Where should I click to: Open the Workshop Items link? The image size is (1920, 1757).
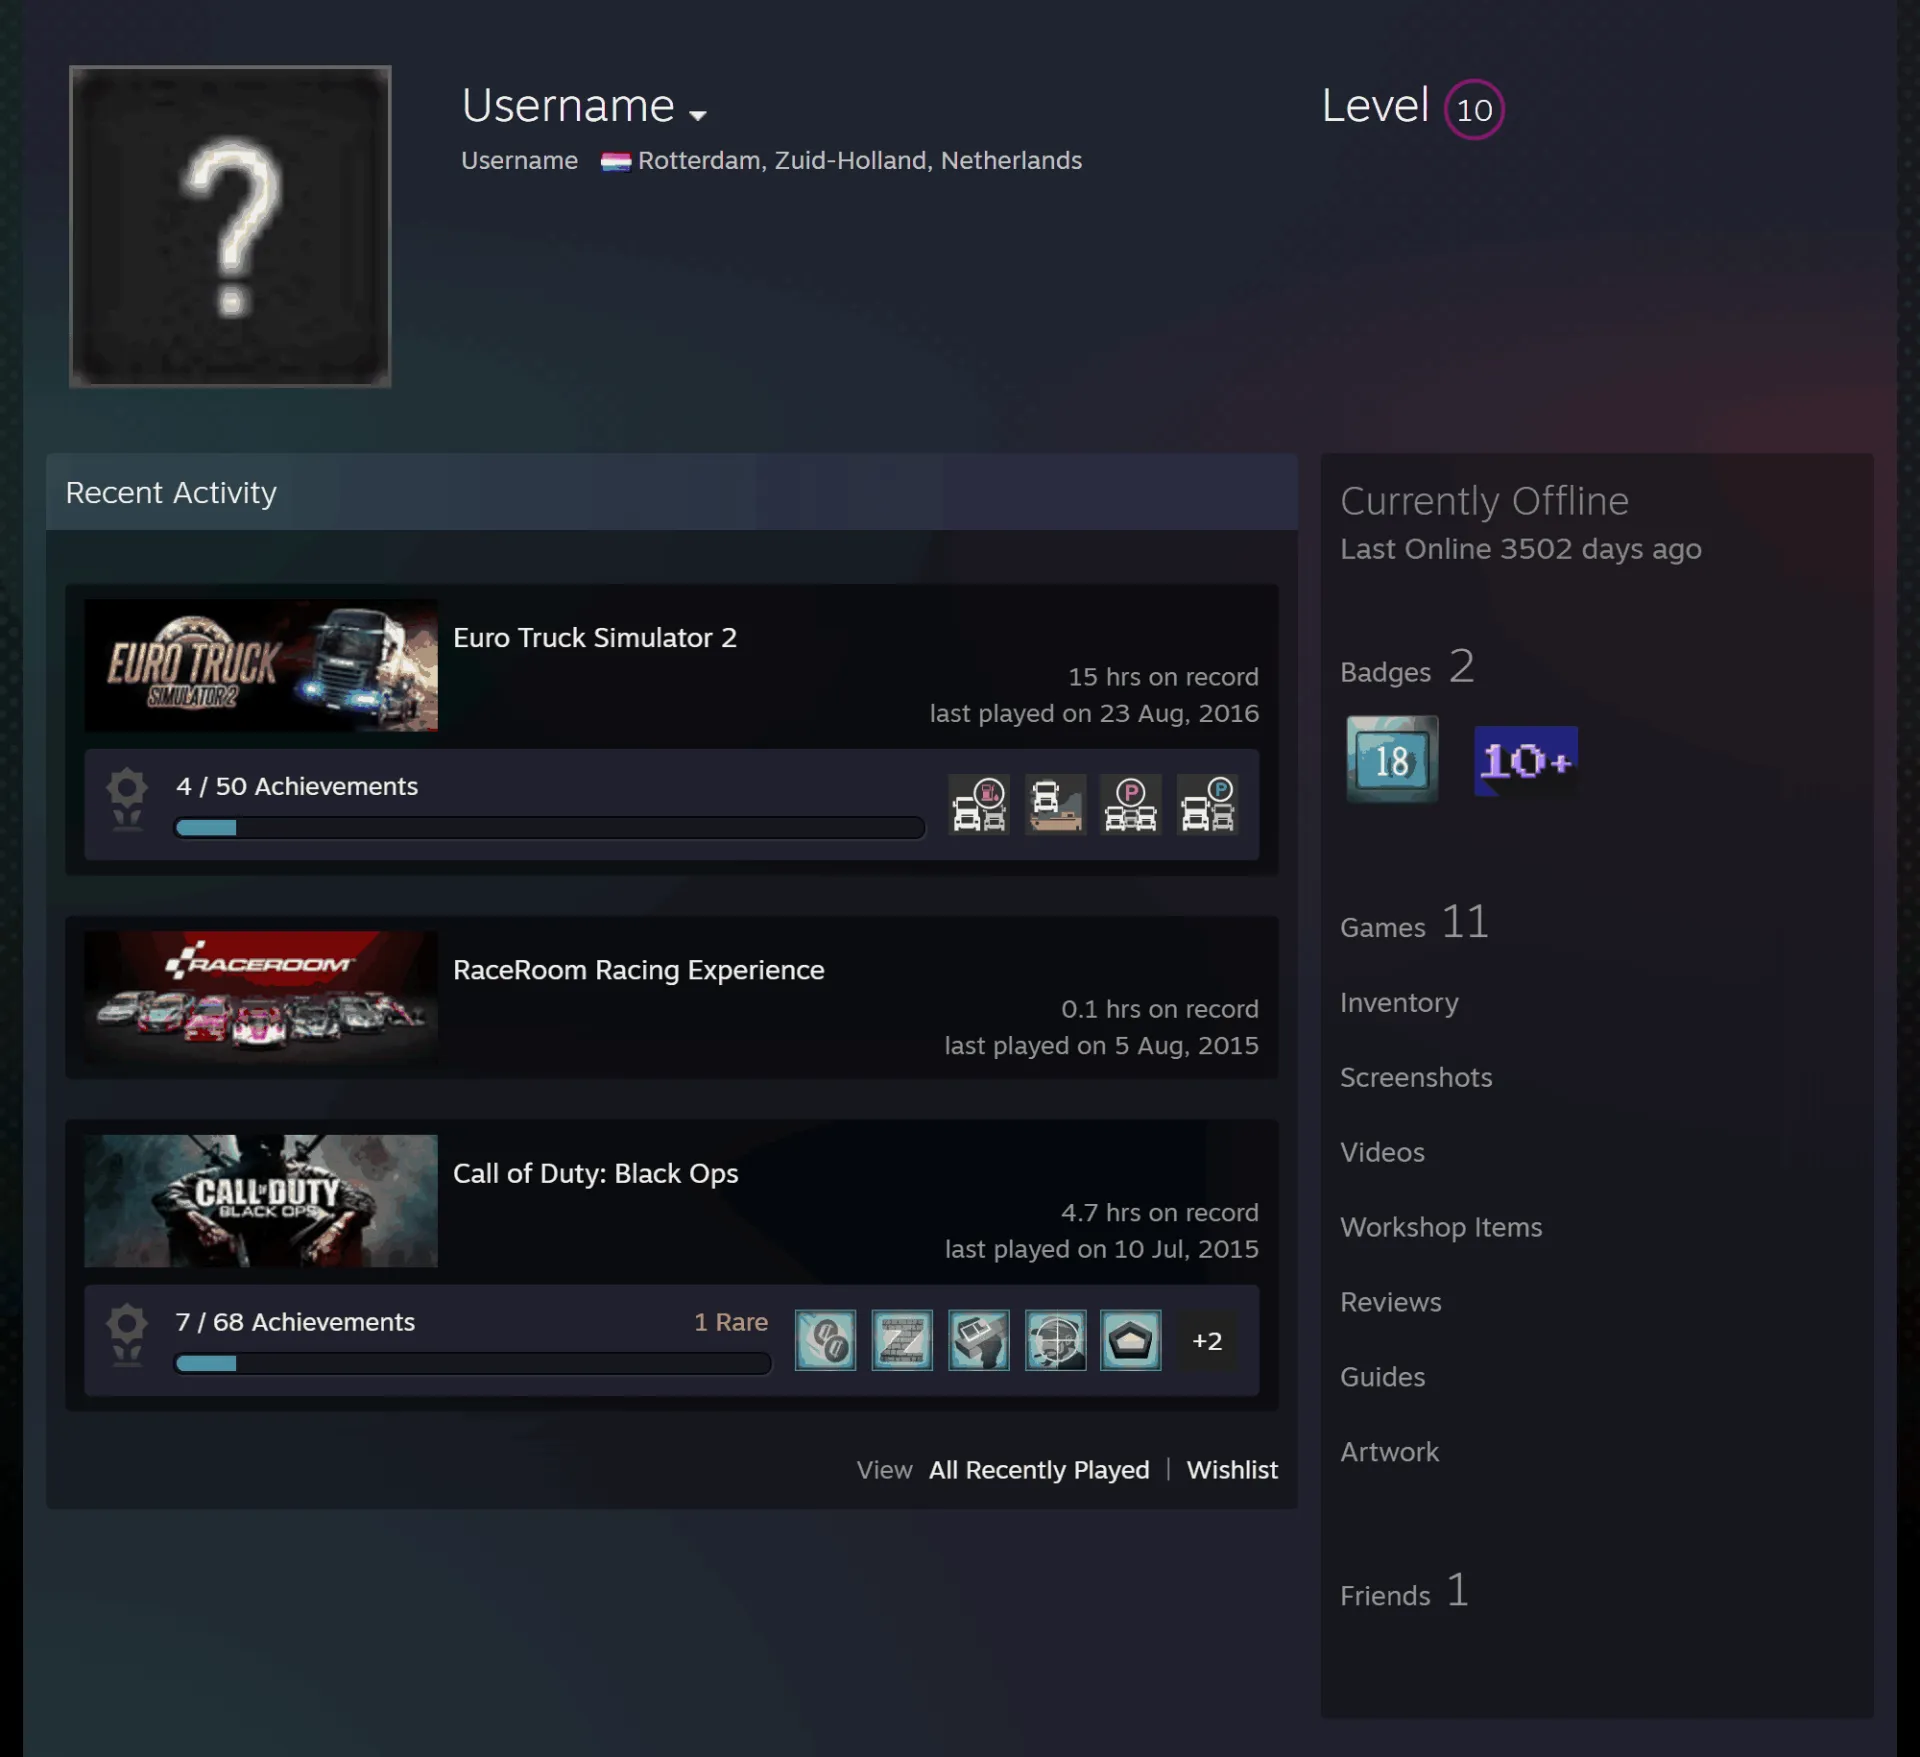[x=1441, y=1228]
